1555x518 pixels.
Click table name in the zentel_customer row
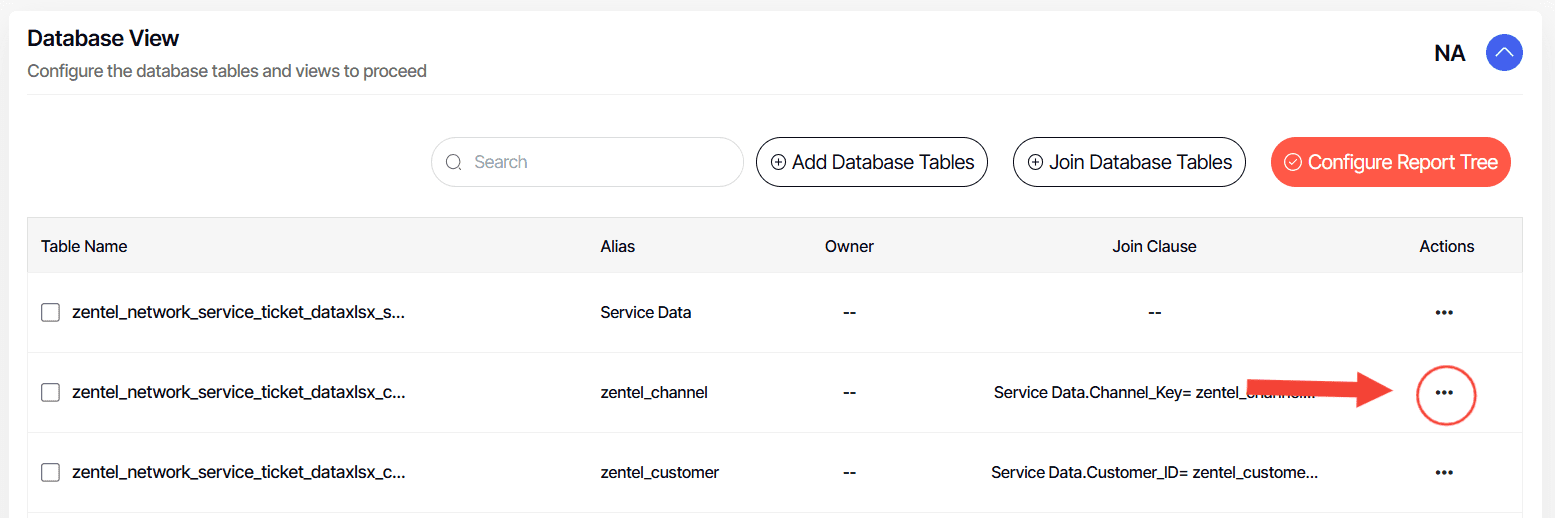coord(239,472)
